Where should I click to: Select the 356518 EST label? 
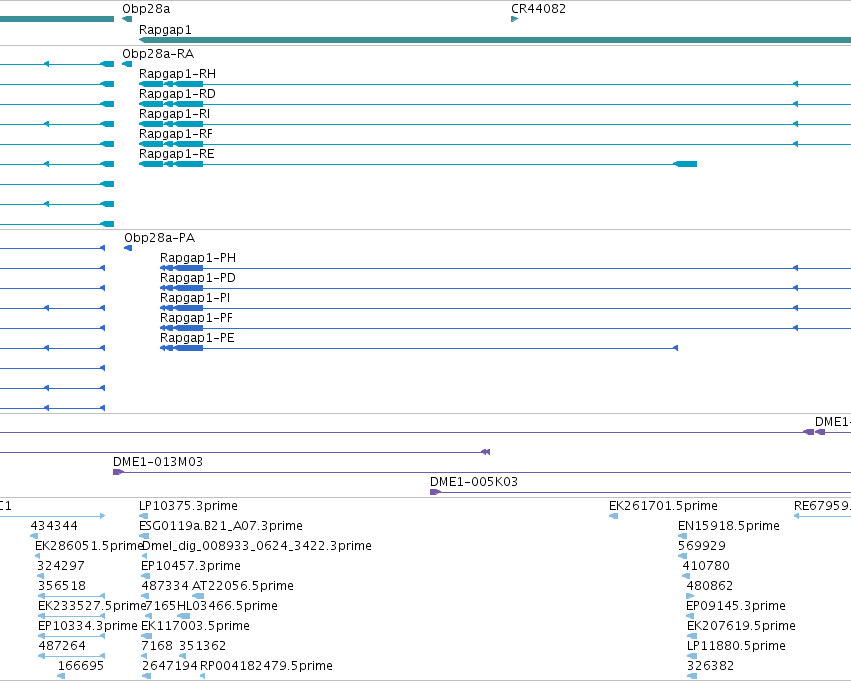tap(62, 586)
